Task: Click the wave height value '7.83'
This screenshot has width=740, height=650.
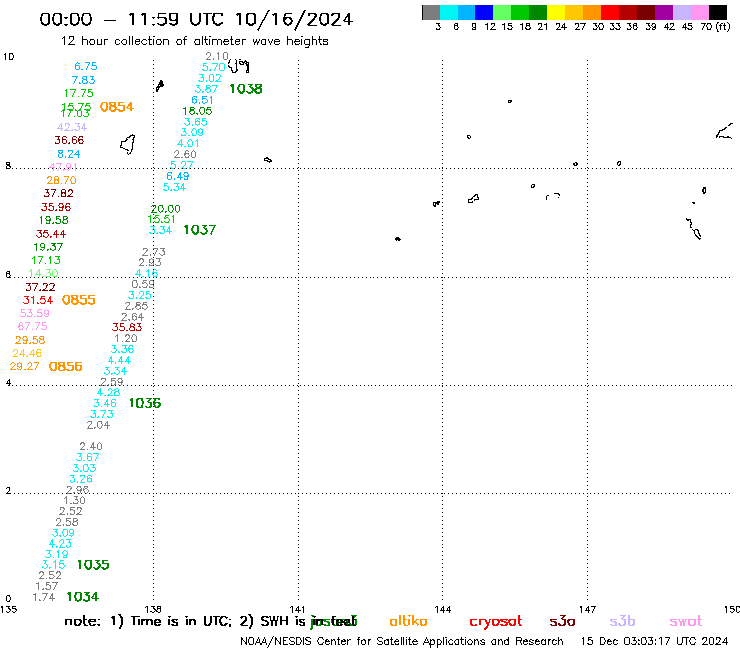Action: tap(84, 80)
